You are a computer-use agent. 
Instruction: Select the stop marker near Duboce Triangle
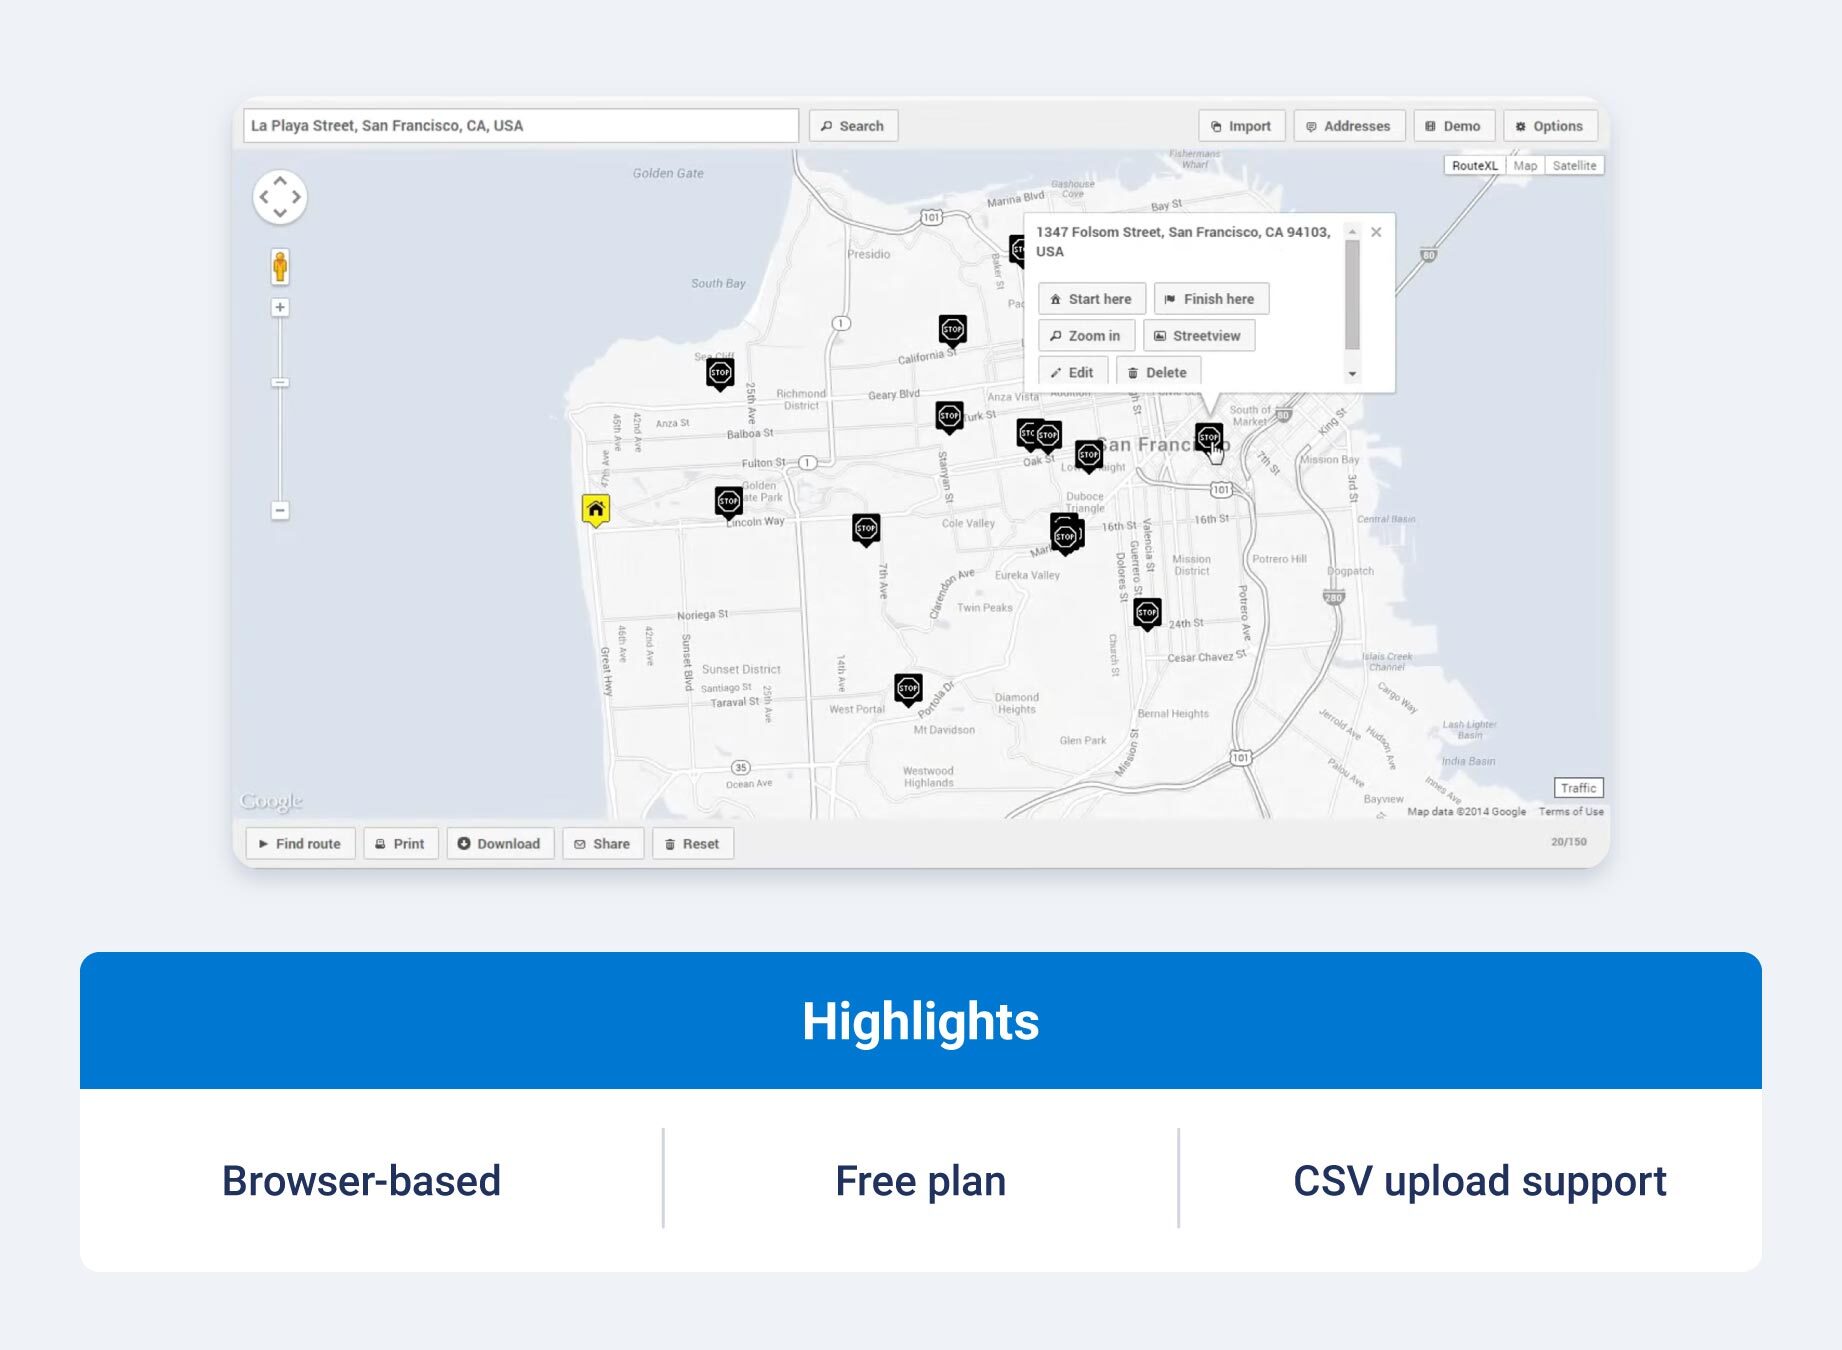1089,456
